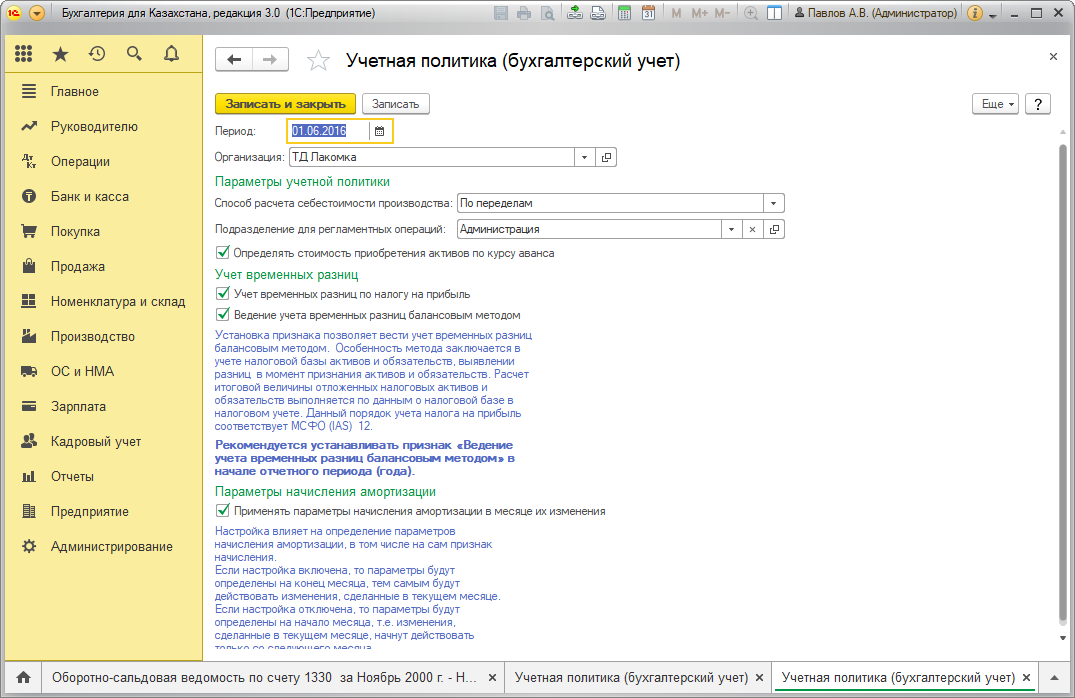Open the Производство section
The height and width of the screenshot is (698, 1075).
(x=93, y=336)
